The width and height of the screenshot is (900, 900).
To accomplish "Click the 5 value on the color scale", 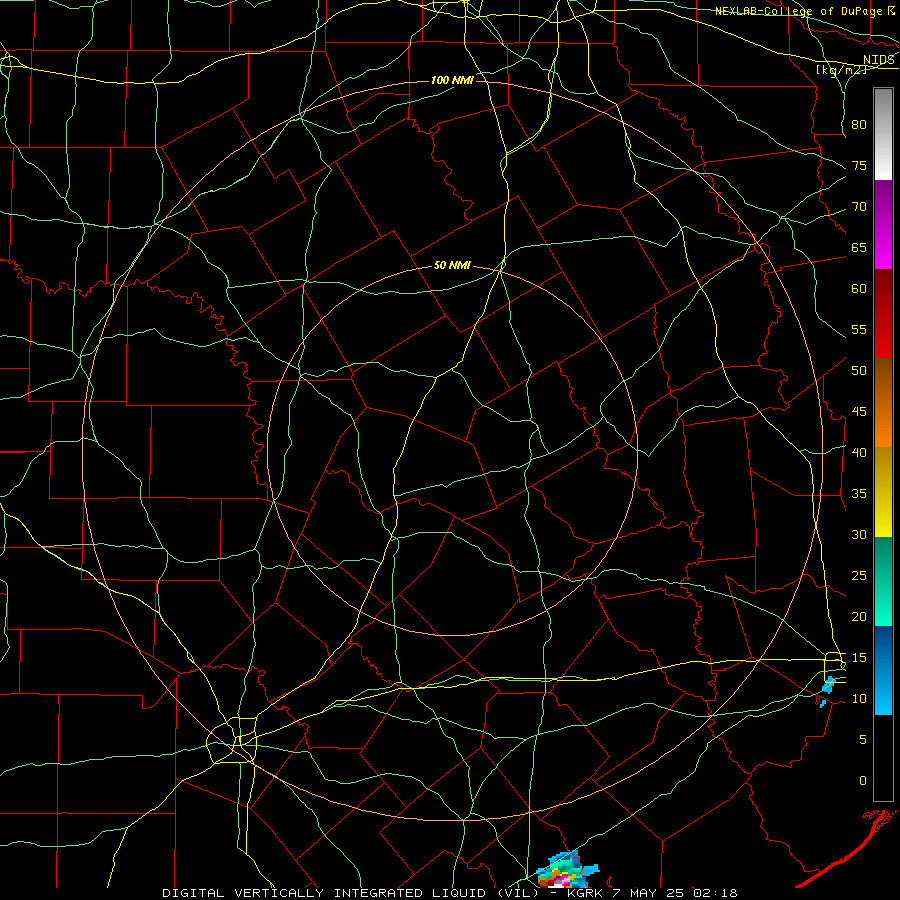I will 862,739.
